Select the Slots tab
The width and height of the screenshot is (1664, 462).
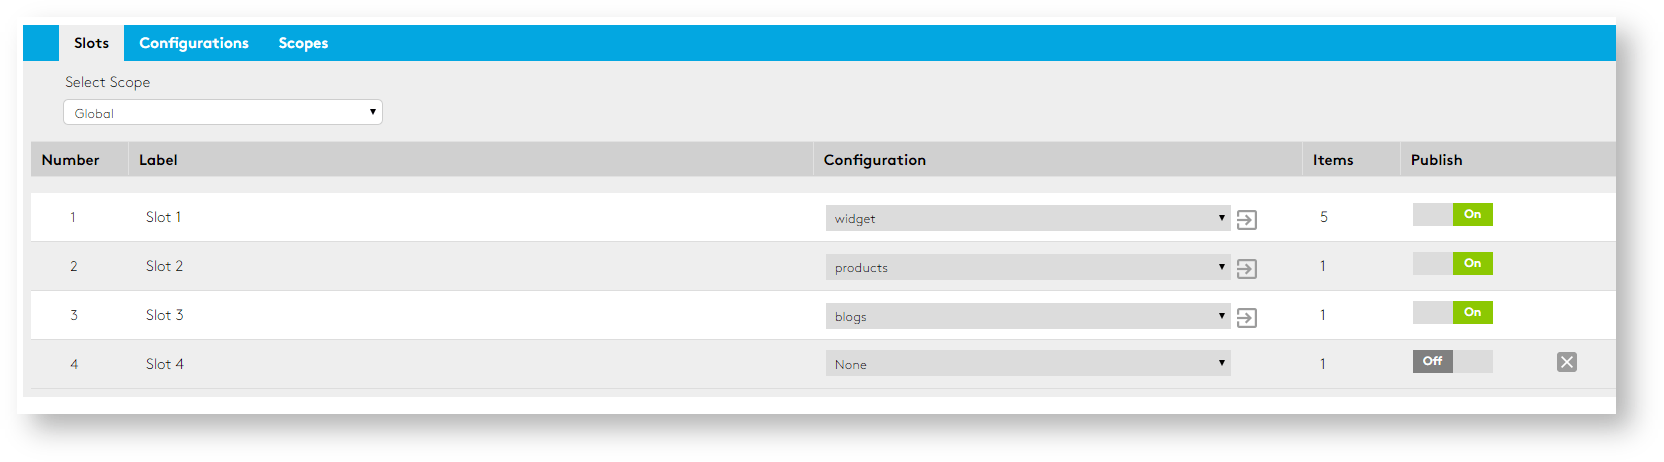tap(91, 43)
